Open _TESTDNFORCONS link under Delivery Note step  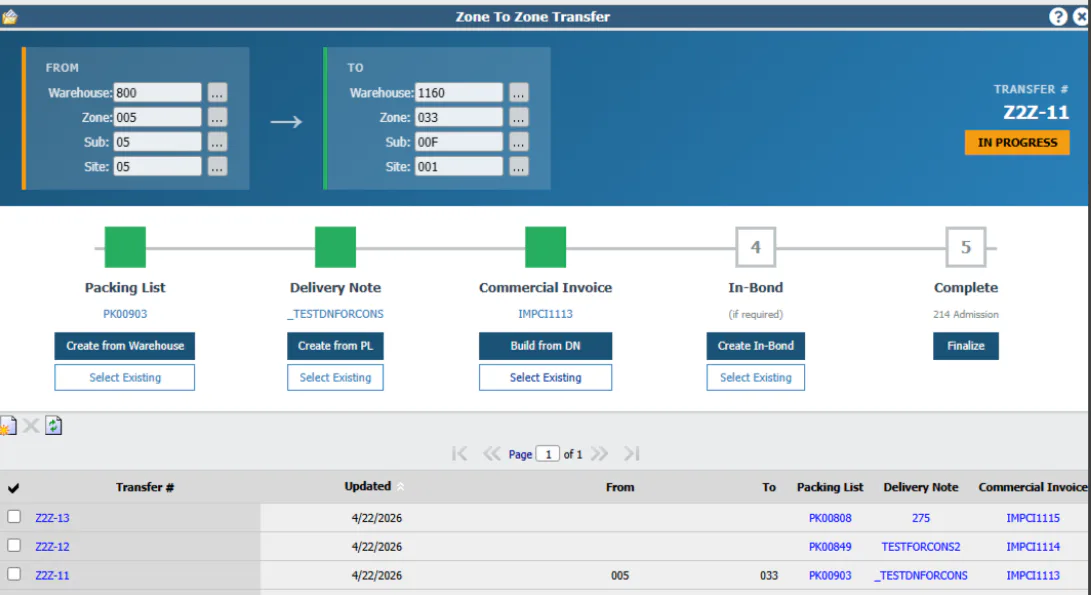pyautogui.click(x=335, y=314)
